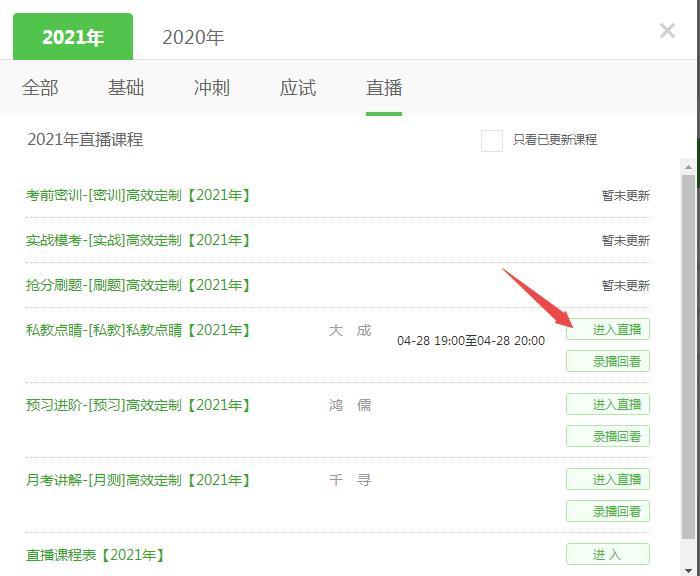This screenshot has height=576, width=700.
Task: Open the 考前密训 course link
Action: (138, 195)
